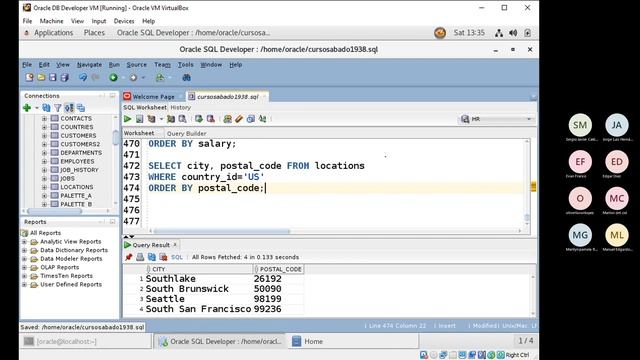640x360 pixels.
Task: Click the POSTAL_CODE column header
Action: coord(278,269)
